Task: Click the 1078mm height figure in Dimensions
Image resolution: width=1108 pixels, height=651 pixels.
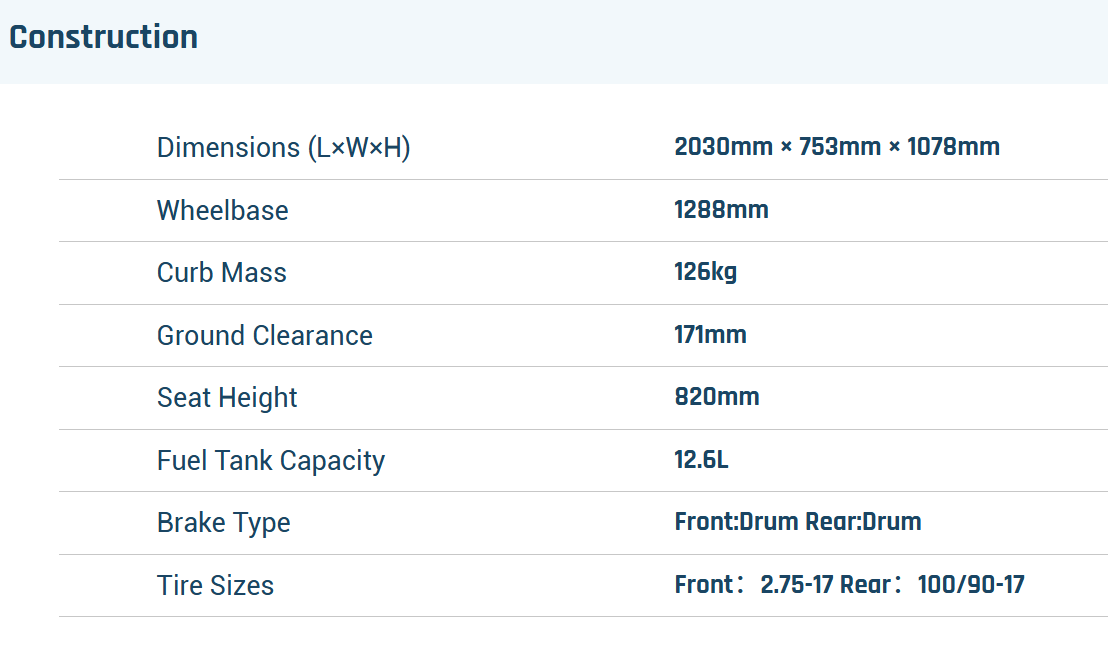Action: coord(953,147)
